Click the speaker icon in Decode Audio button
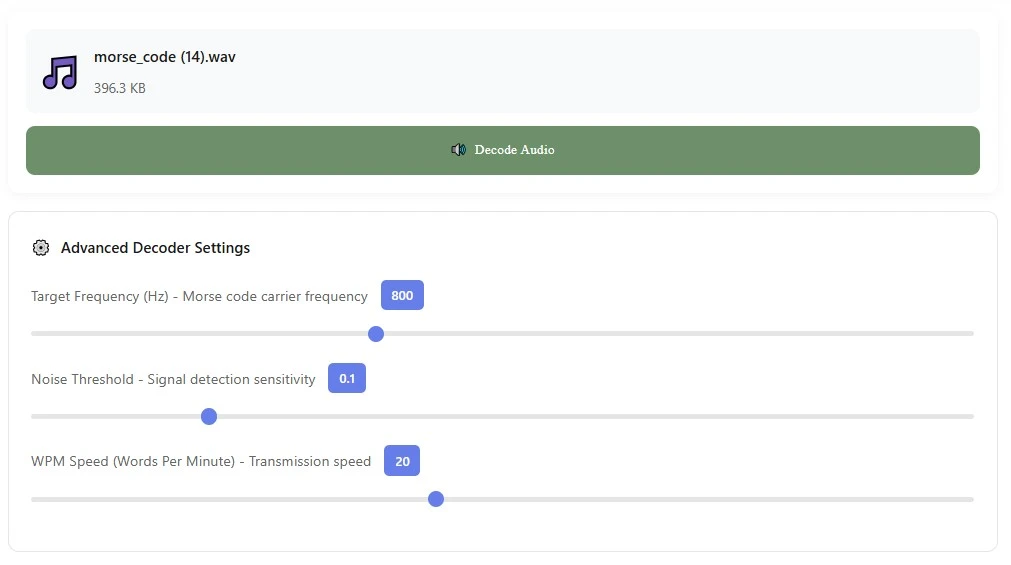Viewport: 1011px width, 565px height. click(x=458, y=150)
